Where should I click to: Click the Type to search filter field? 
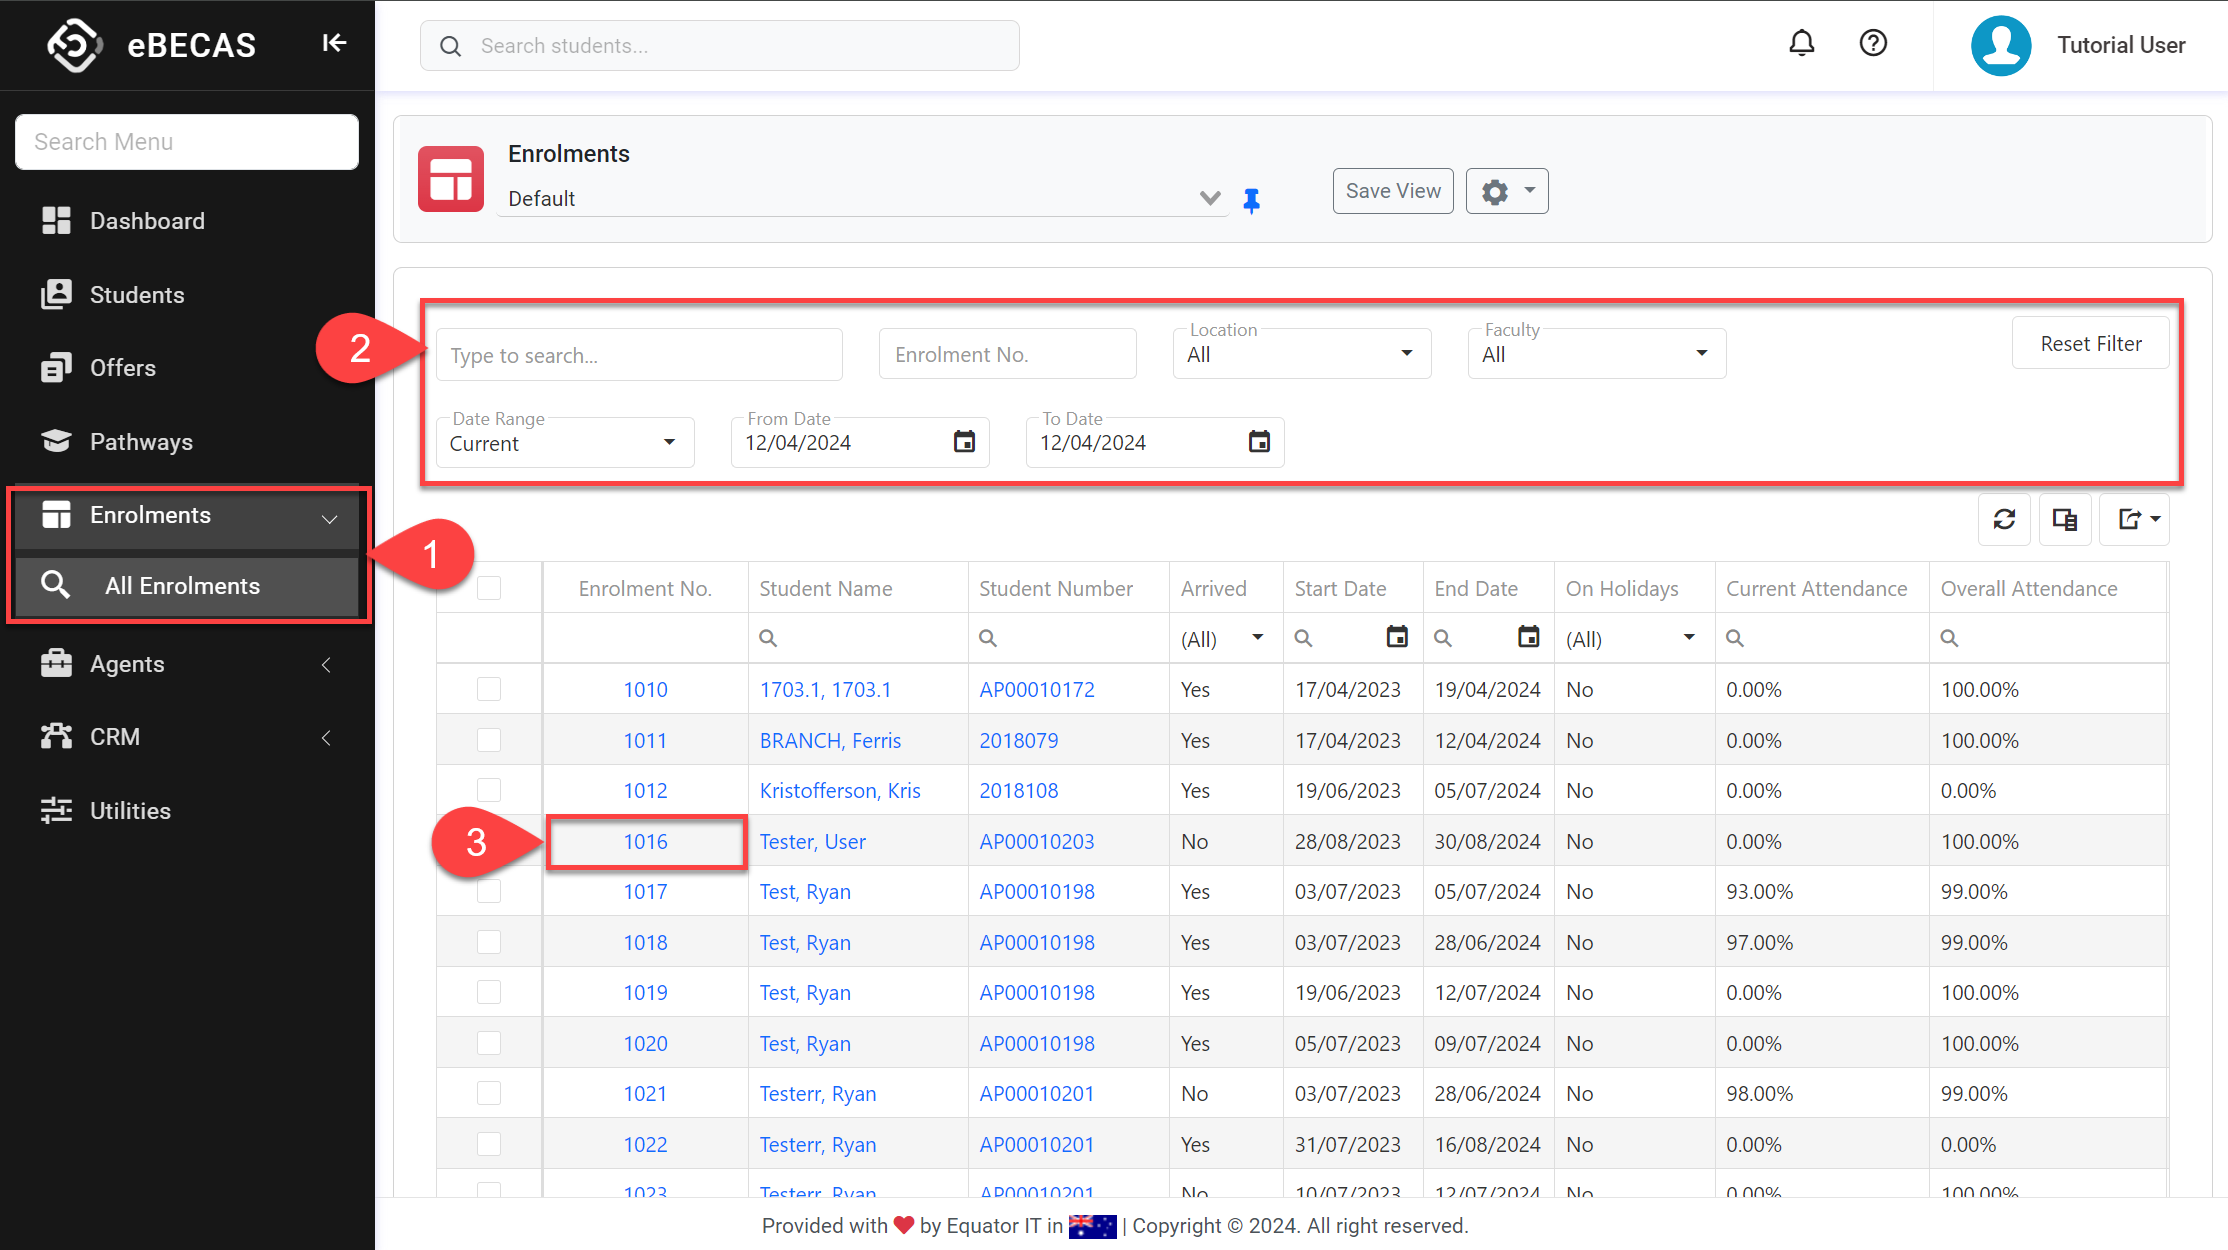[639, 355]
